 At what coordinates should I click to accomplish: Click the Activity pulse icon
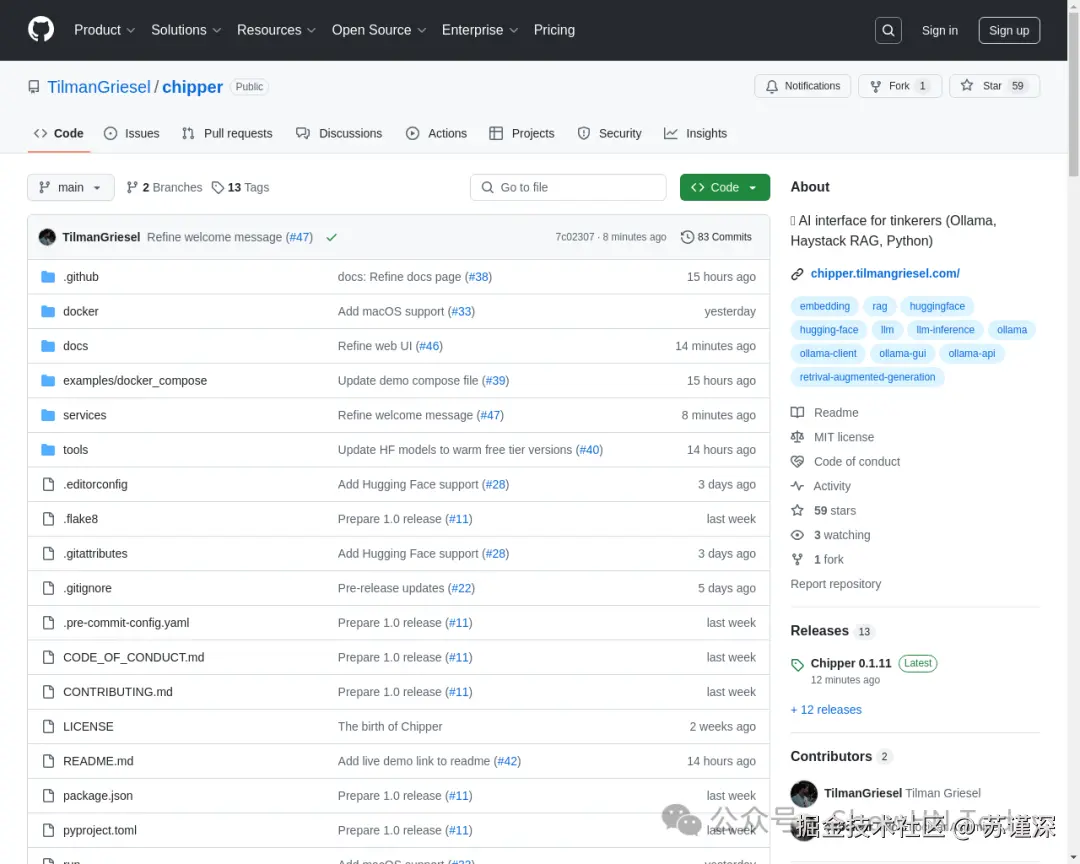797,486
